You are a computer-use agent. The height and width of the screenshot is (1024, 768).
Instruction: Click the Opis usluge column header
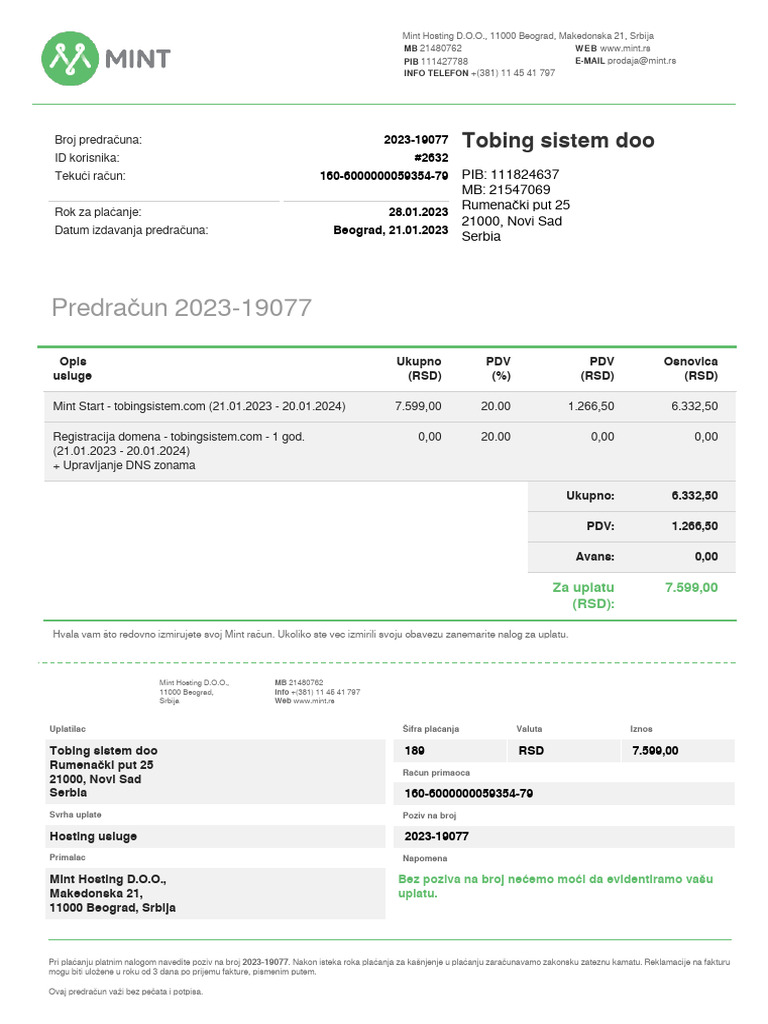(72, 368)
